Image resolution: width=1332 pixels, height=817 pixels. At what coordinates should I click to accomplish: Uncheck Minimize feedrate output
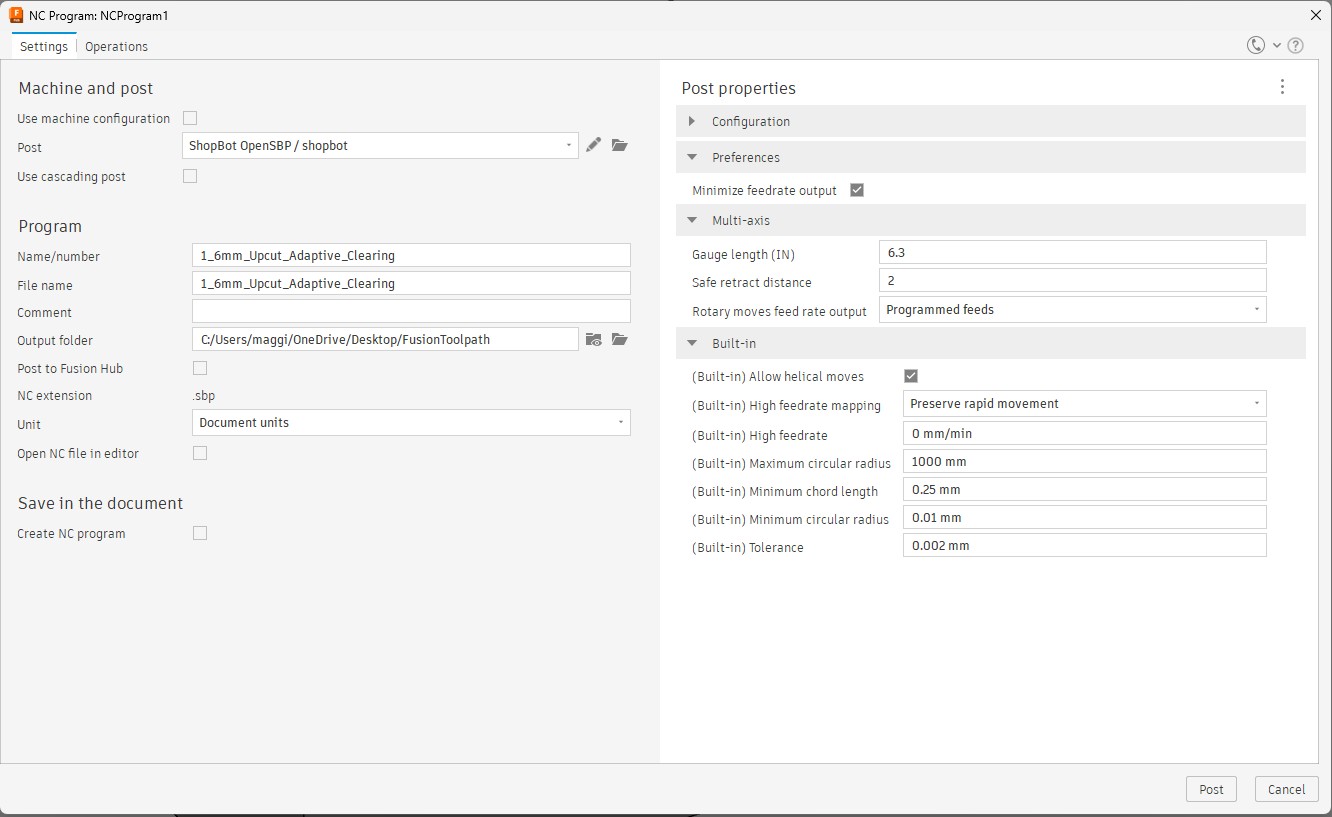click(x=857, y=190)
